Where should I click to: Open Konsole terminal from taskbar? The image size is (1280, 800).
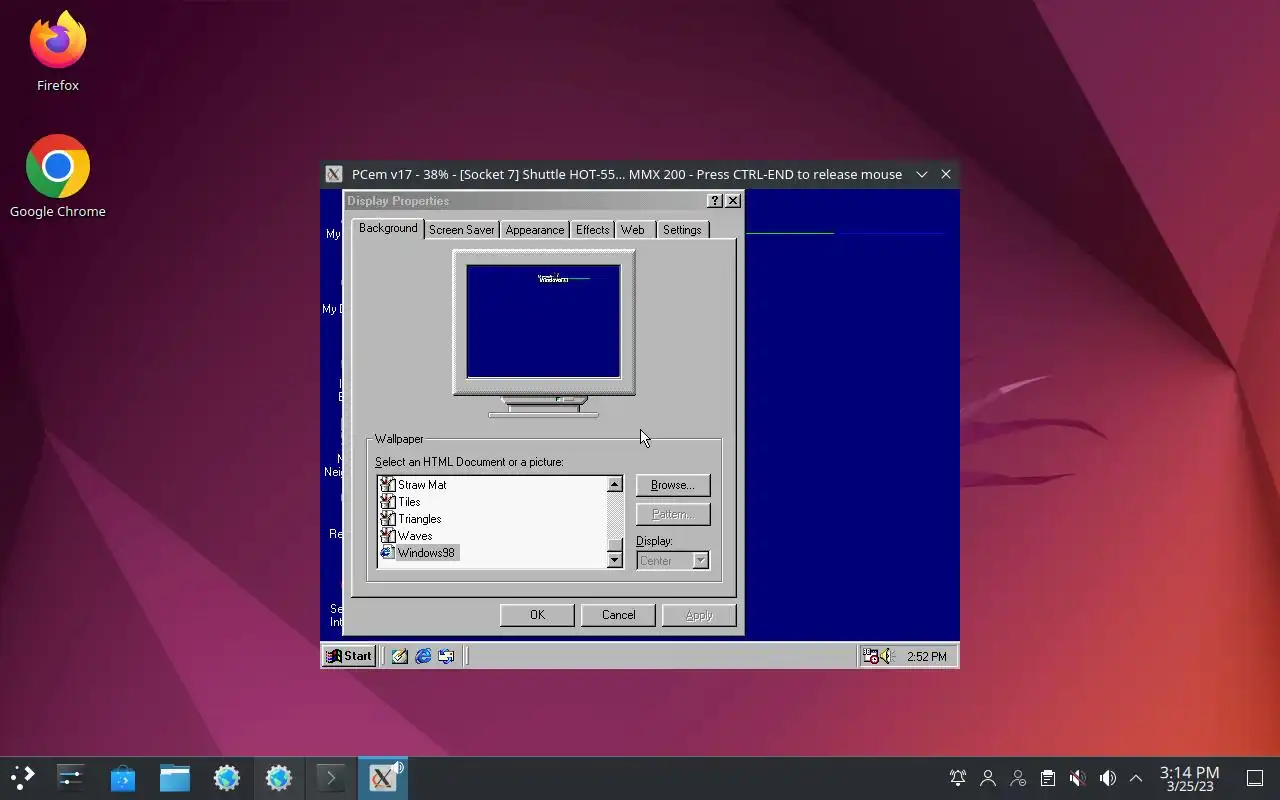coord(331,778)
